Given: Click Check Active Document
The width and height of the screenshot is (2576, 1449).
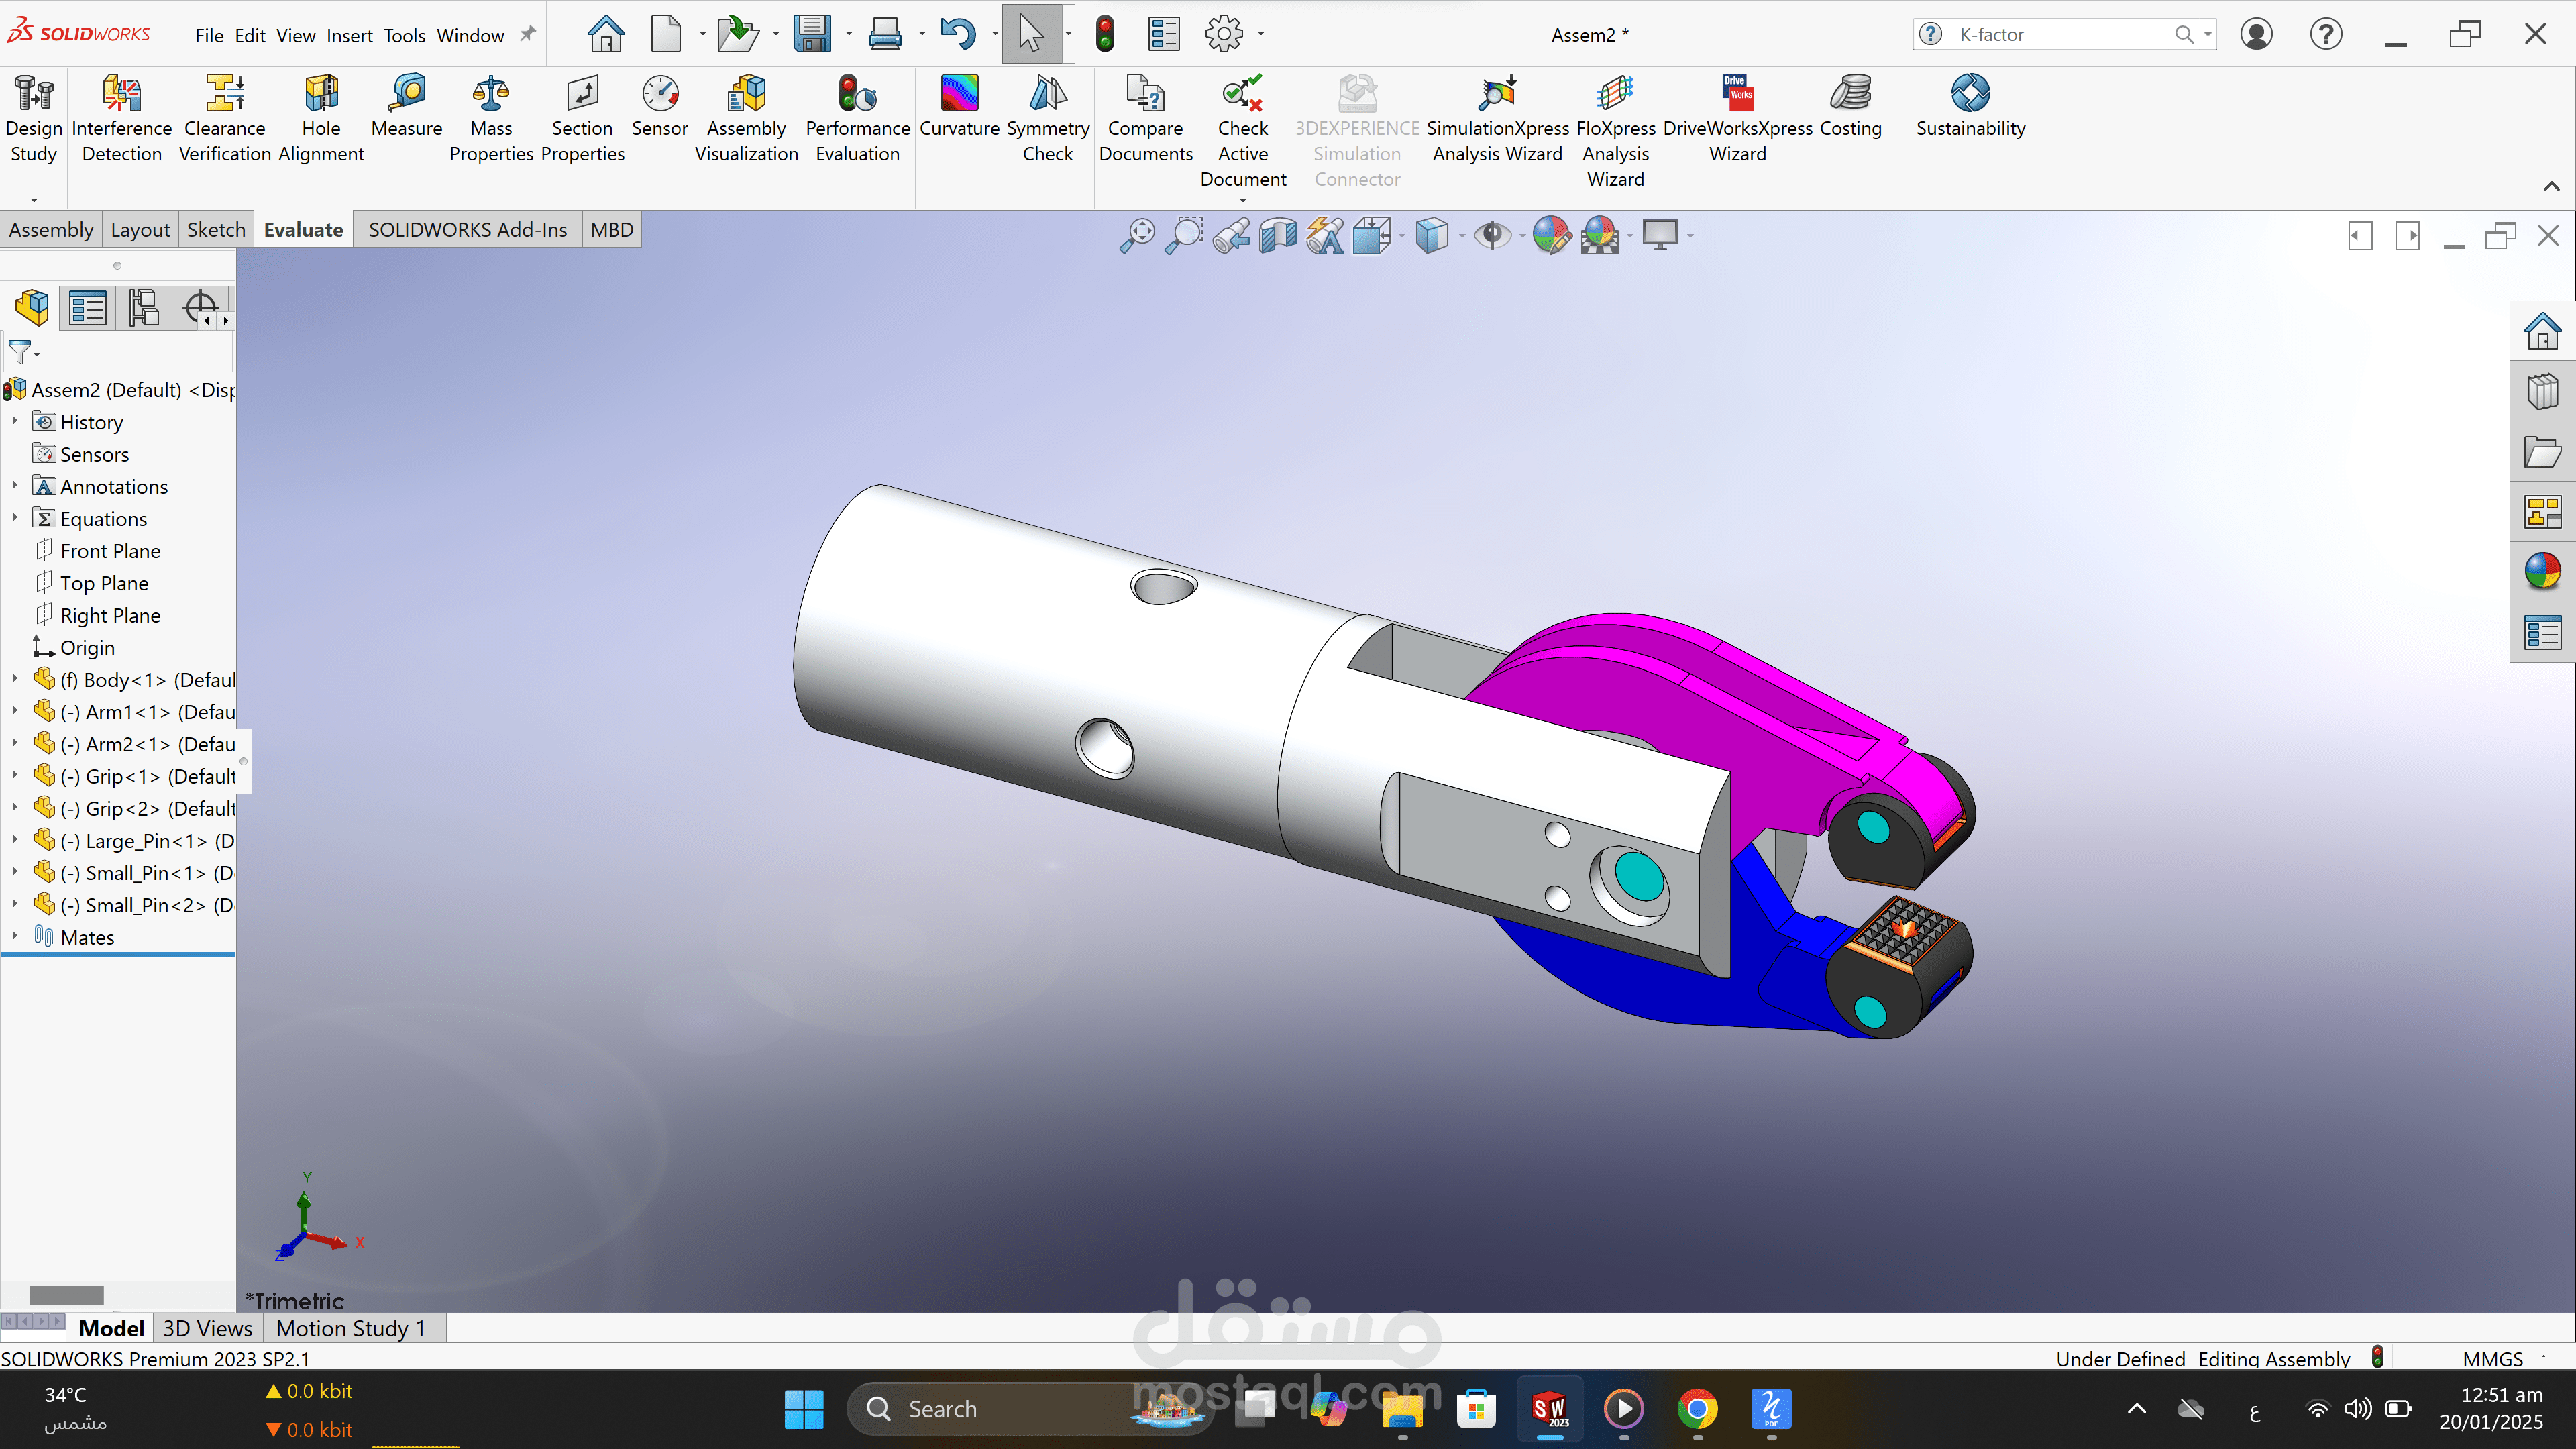Looking at the screenshot, I should (x=1242, y=131).
